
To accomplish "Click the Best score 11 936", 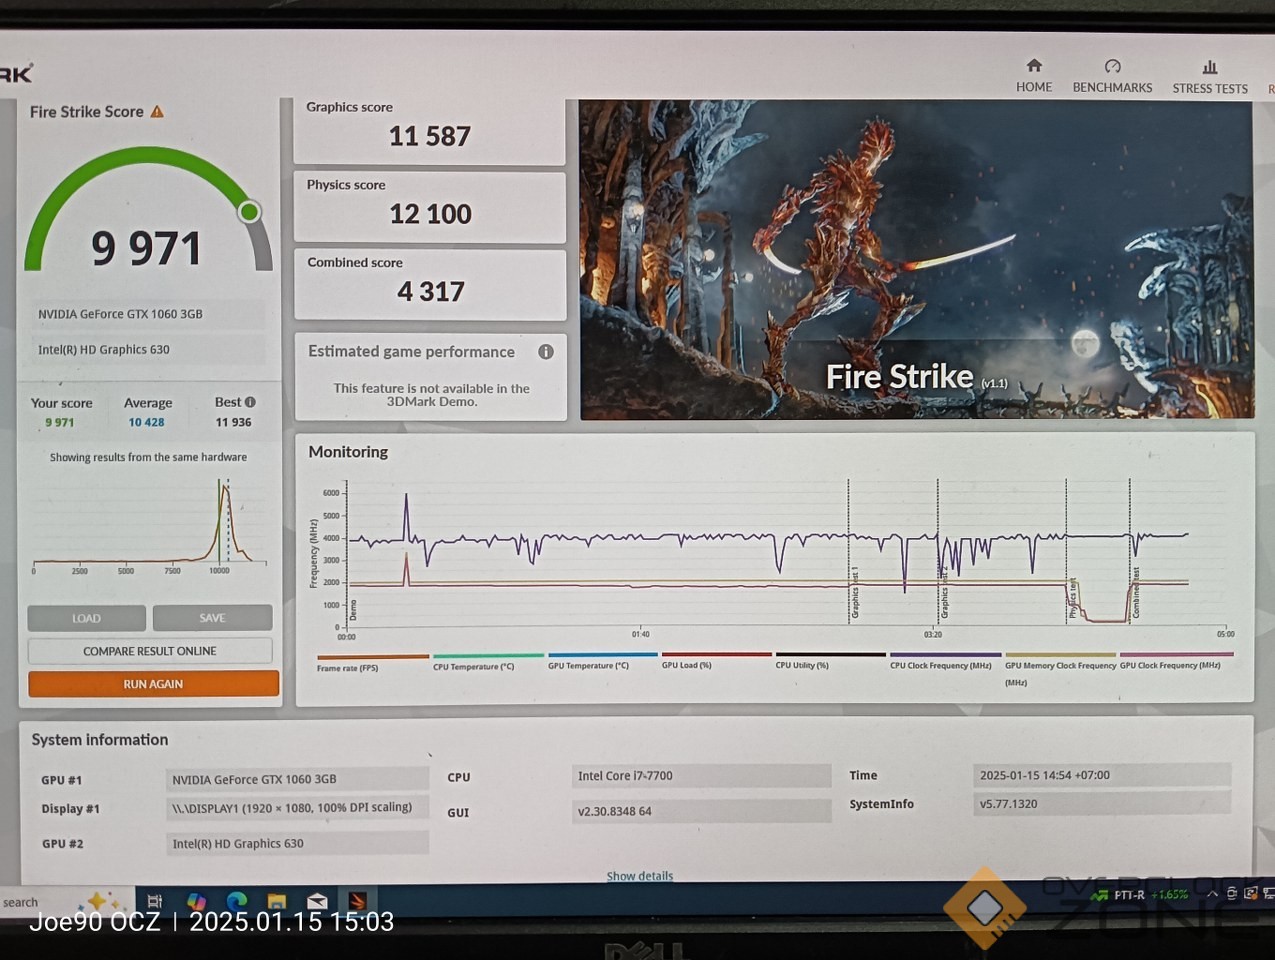I will point(233,422).
